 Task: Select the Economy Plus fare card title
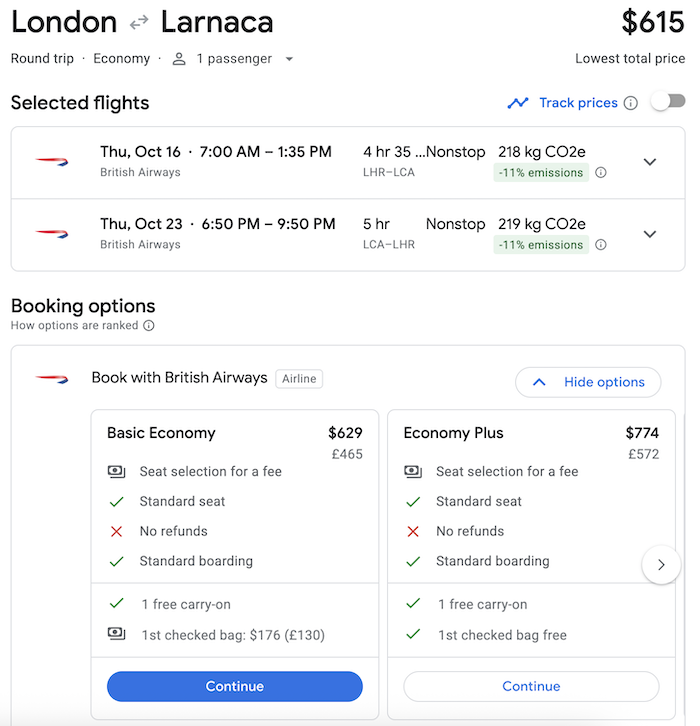(x=453, y=433)
